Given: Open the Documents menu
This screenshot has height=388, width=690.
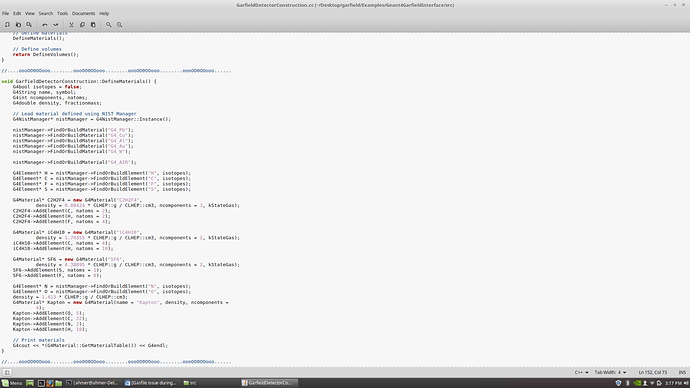Looking at the screenshot, I should 84,14.
